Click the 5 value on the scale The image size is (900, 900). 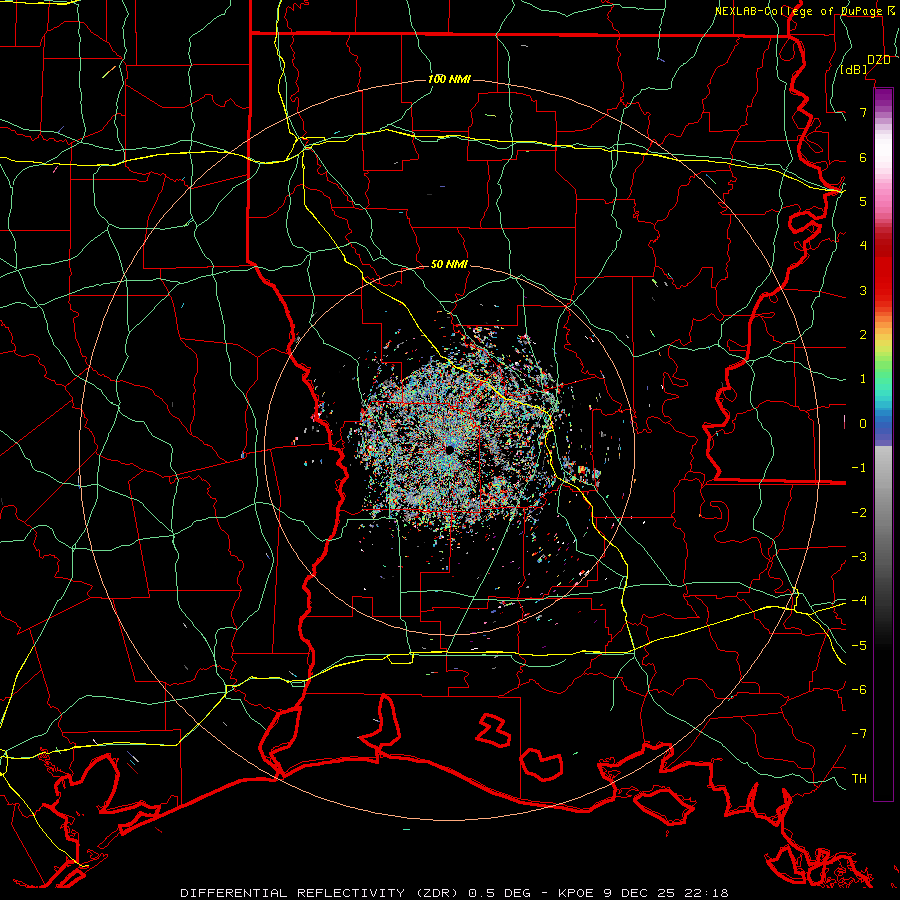click(863, 201)
